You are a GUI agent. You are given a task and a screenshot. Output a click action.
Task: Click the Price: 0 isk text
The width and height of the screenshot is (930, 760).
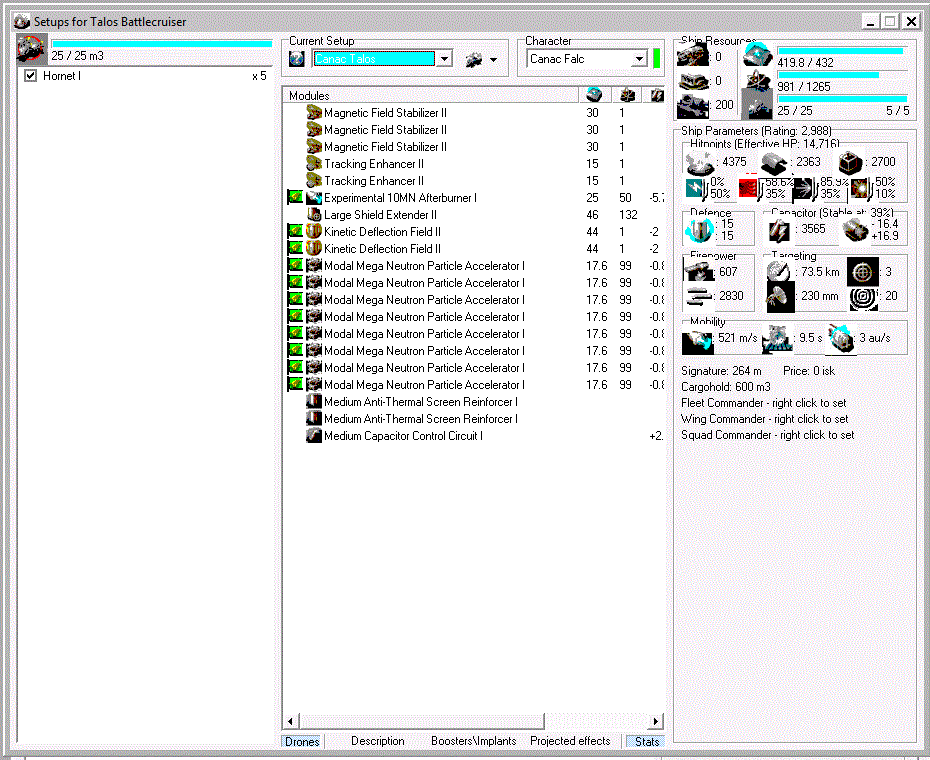(x=809, y=371)
